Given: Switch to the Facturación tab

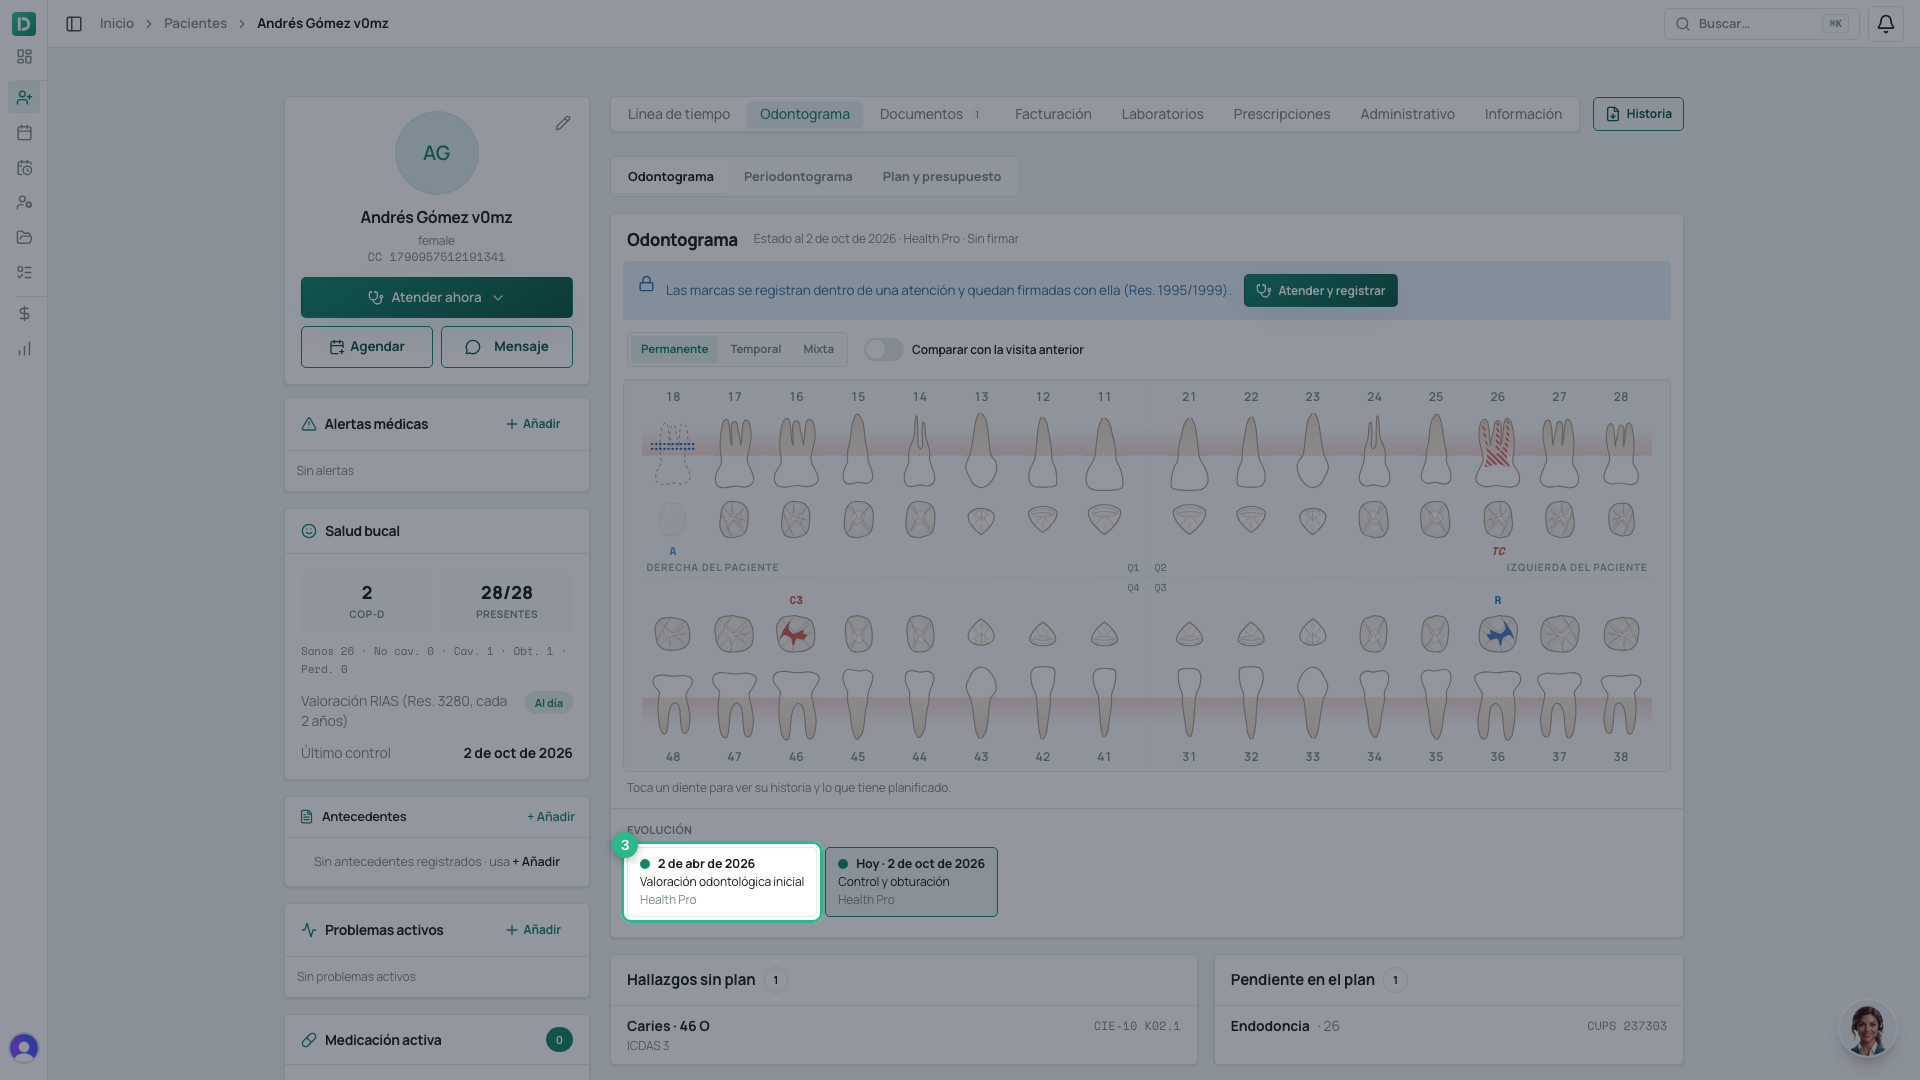Looking at the screenshot, I should pos(1053,114).
